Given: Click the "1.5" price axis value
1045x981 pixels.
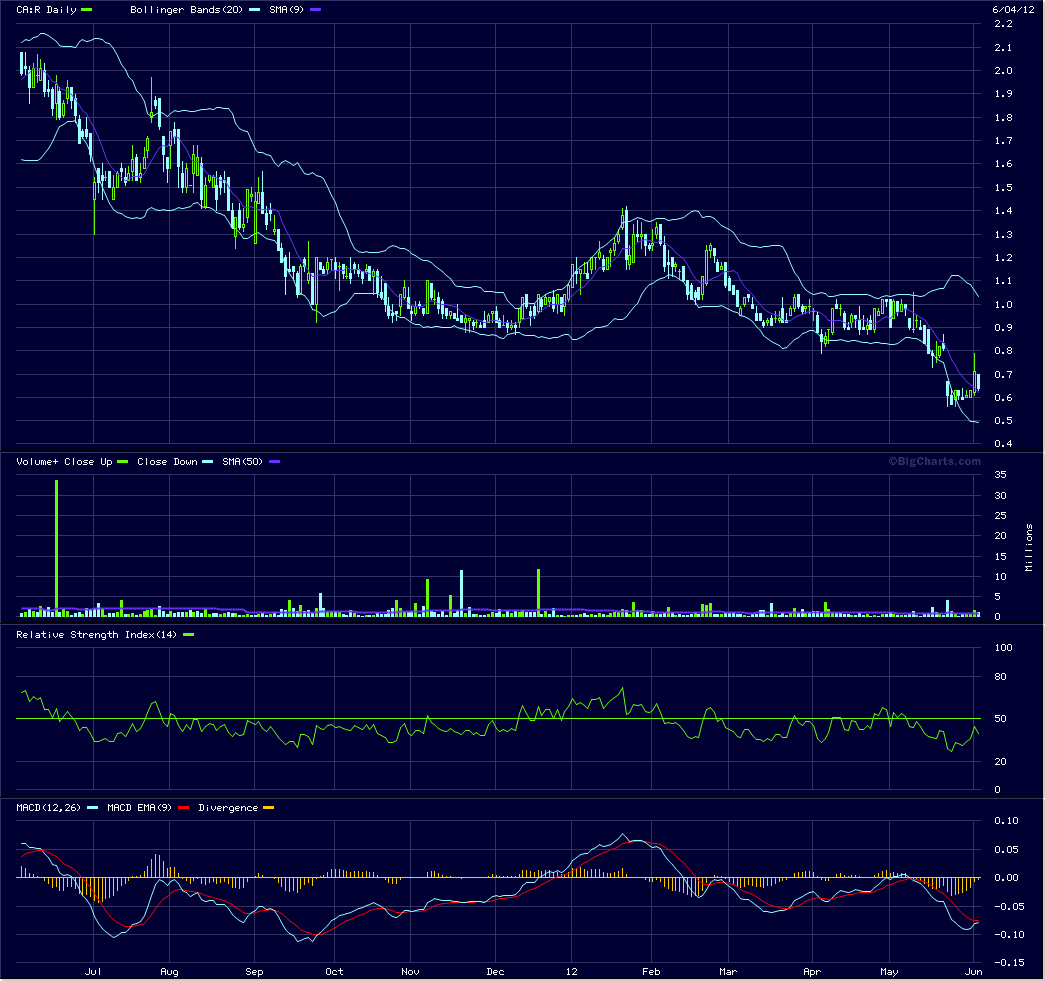Looking at the screenshot, I should pyautogui.click(x=1003, y=188).
